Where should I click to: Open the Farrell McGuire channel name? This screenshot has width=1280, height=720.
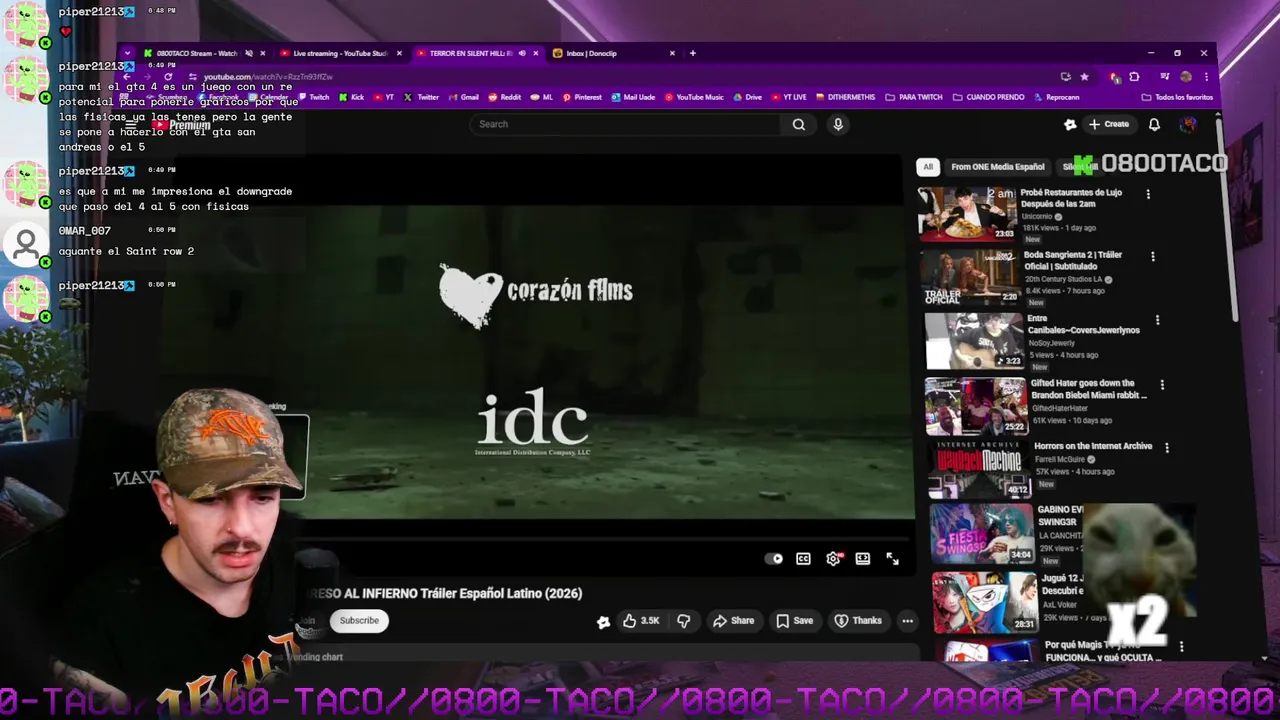(x=1061, y=460)
